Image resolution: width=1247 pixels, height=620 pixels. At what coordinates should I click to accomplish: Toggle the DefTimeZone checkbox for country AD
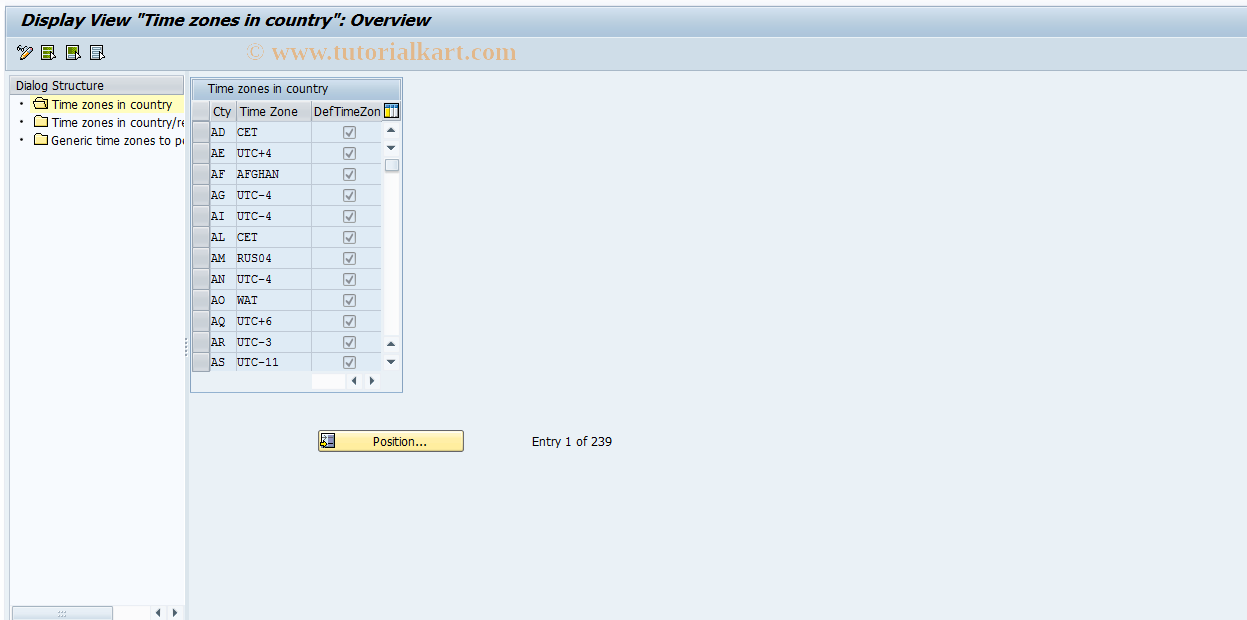pos(348,131)
